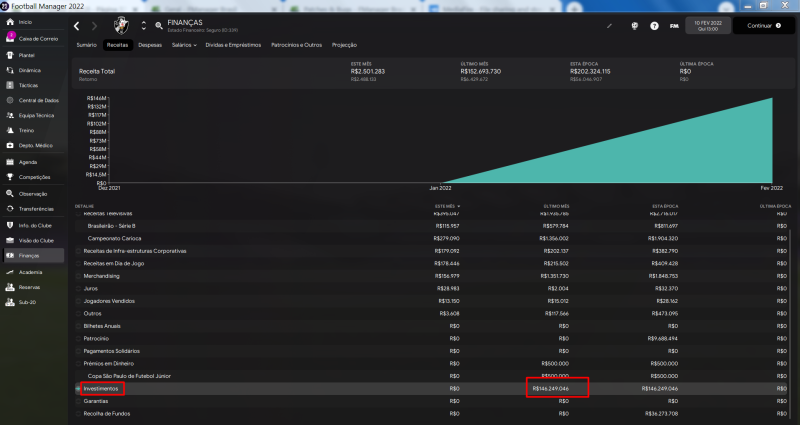Open the FM menu icon
Image resolution: width=800 pixels, height=425 pixels.
click(x=673, y=25)
